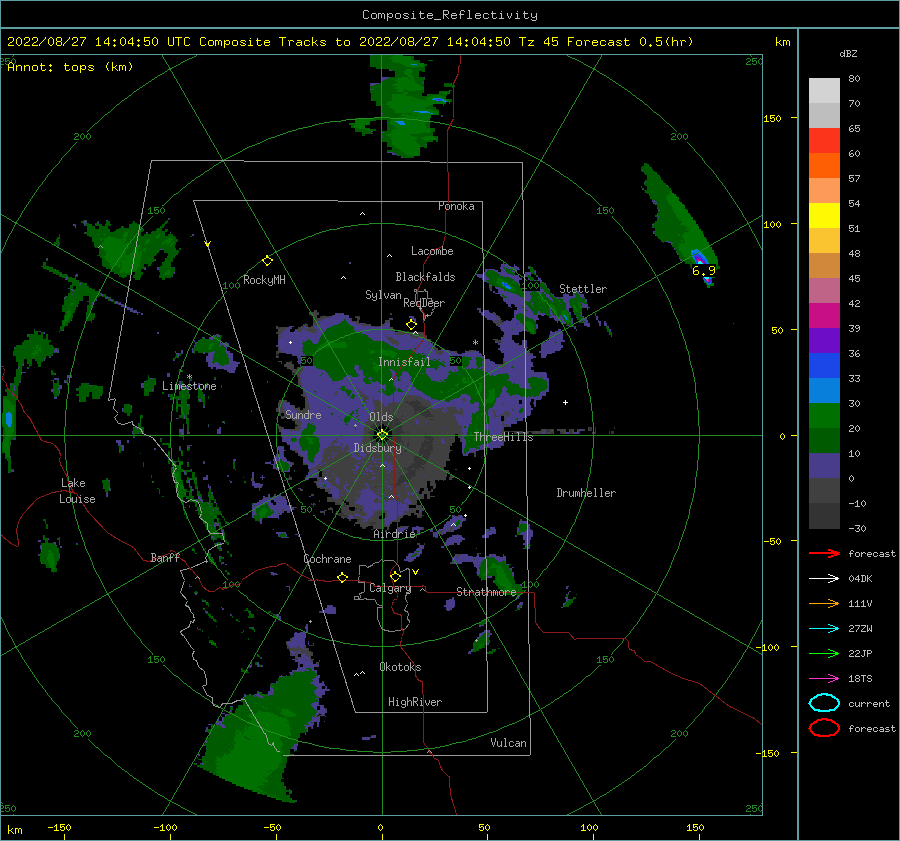The width and height of the screenshot is (900, 841).
Task: Click the dBZ legend heading
Action: [x=848, y=54]
